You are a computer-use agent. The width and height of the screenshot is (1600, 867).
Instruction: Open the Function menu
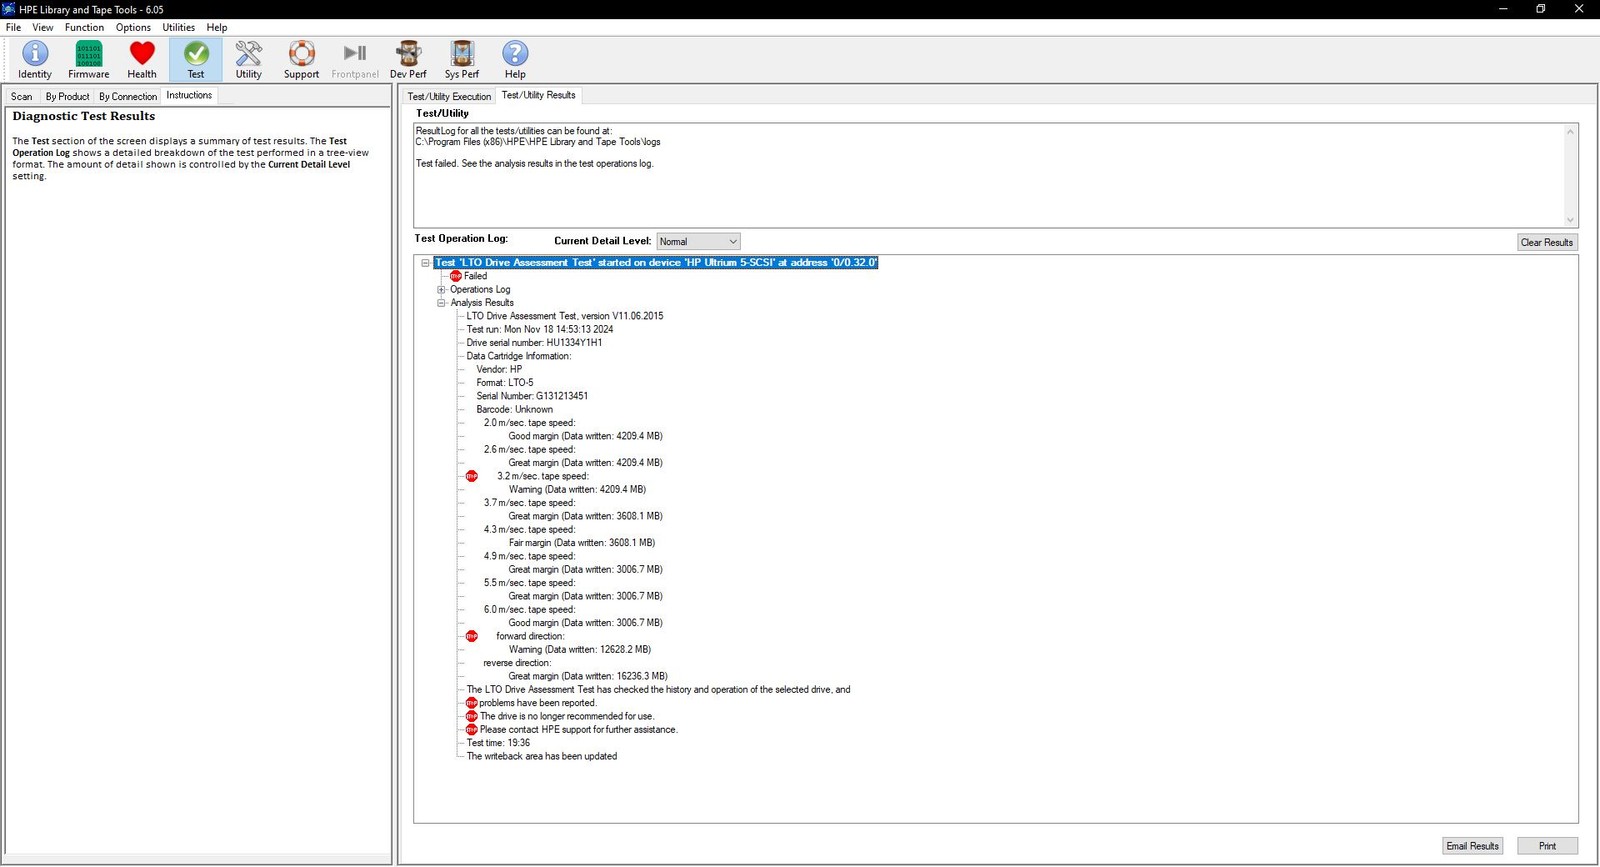[84, 27]
